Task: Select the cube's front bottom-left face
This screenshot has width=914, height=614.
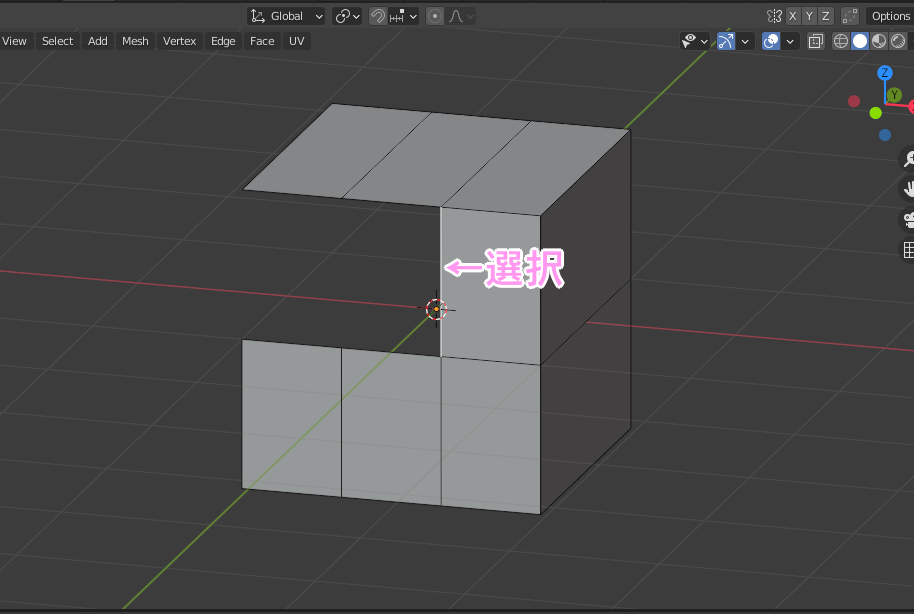Action: 291,417
